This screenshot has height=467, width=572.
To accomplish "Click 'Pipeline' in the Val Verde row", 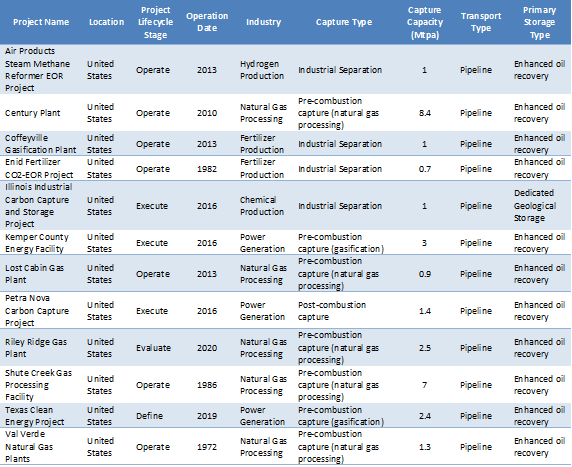I will (x=476, y=447).
